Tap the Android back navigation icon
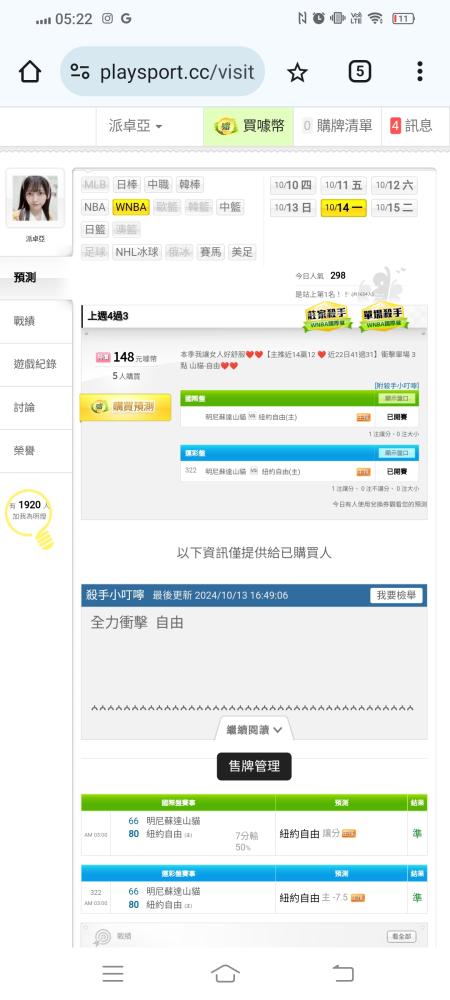This screenshot has width=450, height=1000. 343,973
